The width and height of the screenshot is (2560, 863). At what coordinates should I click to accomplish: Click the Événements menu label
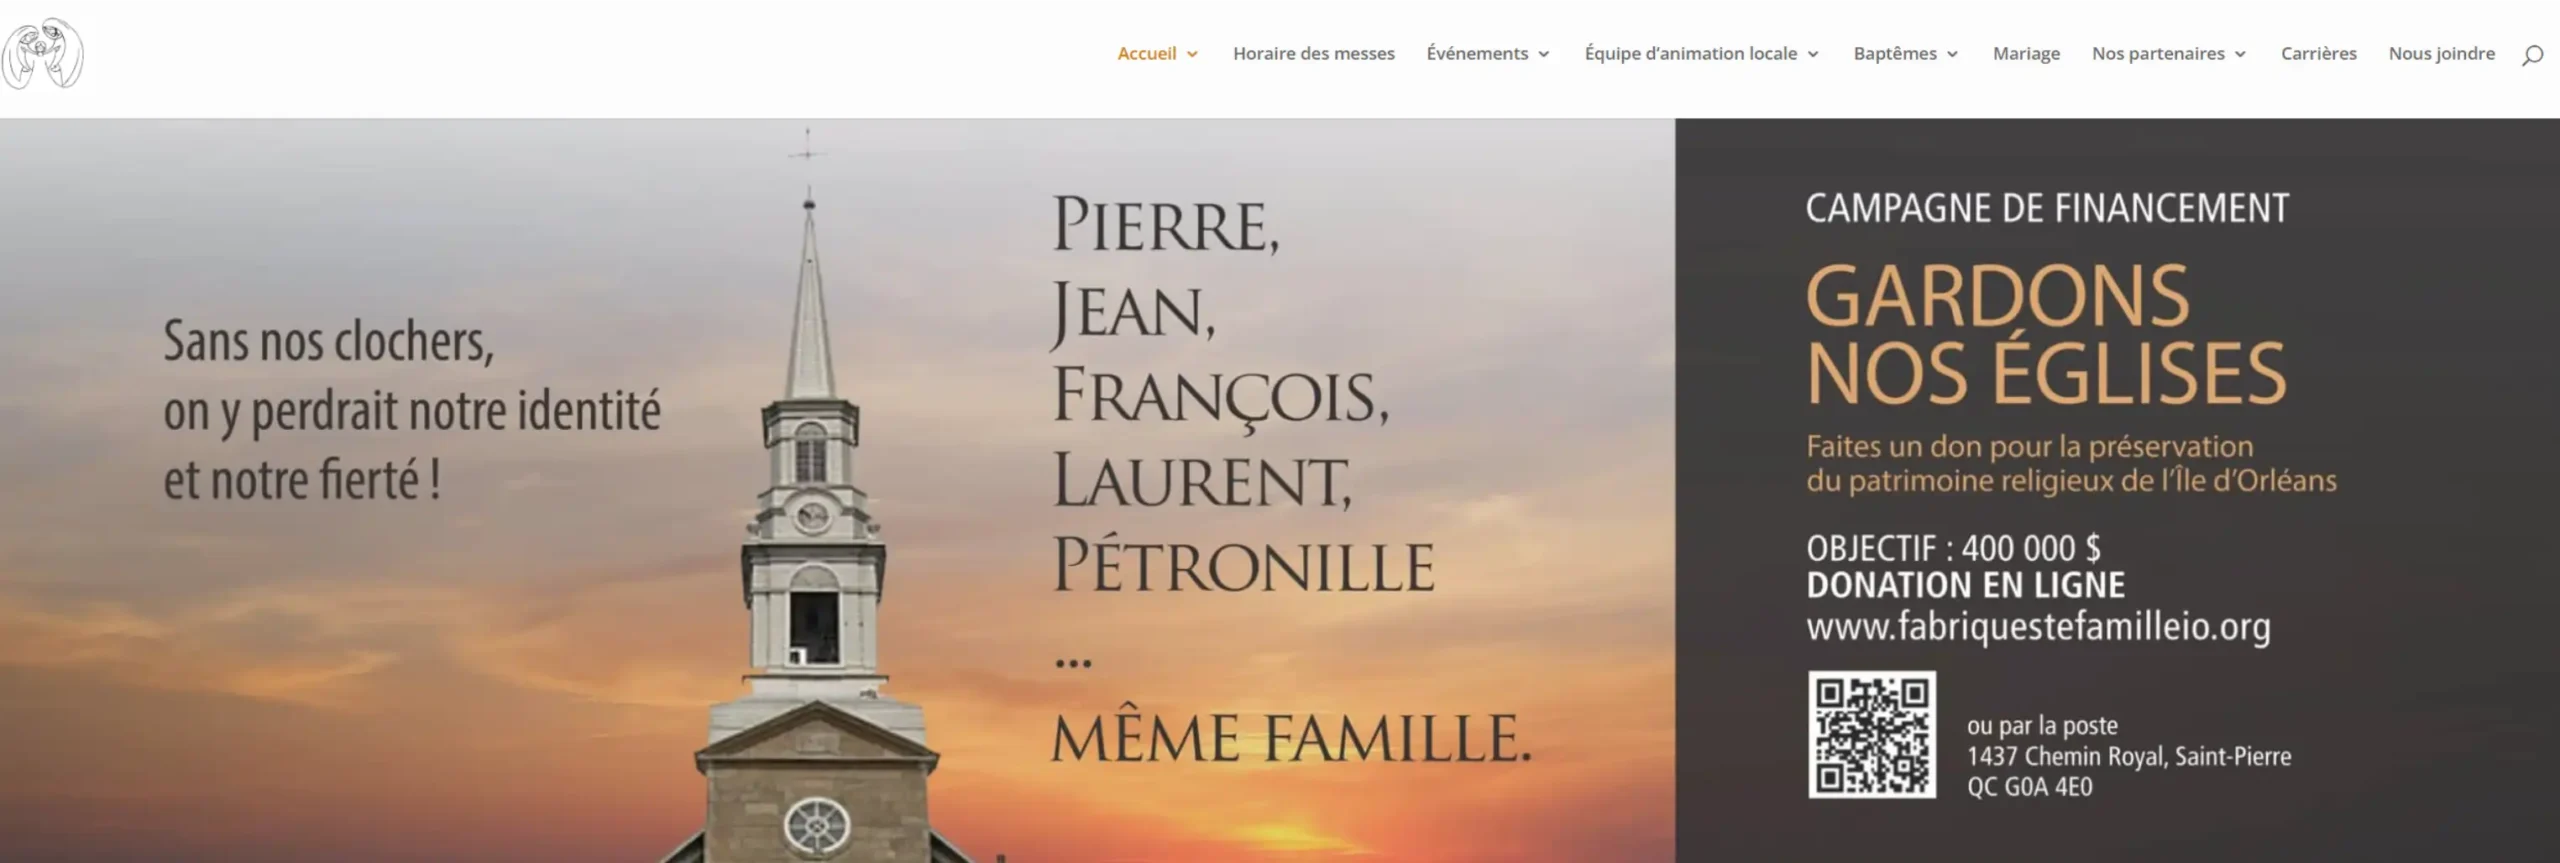pyautogui.click(x=1477, y=54)
